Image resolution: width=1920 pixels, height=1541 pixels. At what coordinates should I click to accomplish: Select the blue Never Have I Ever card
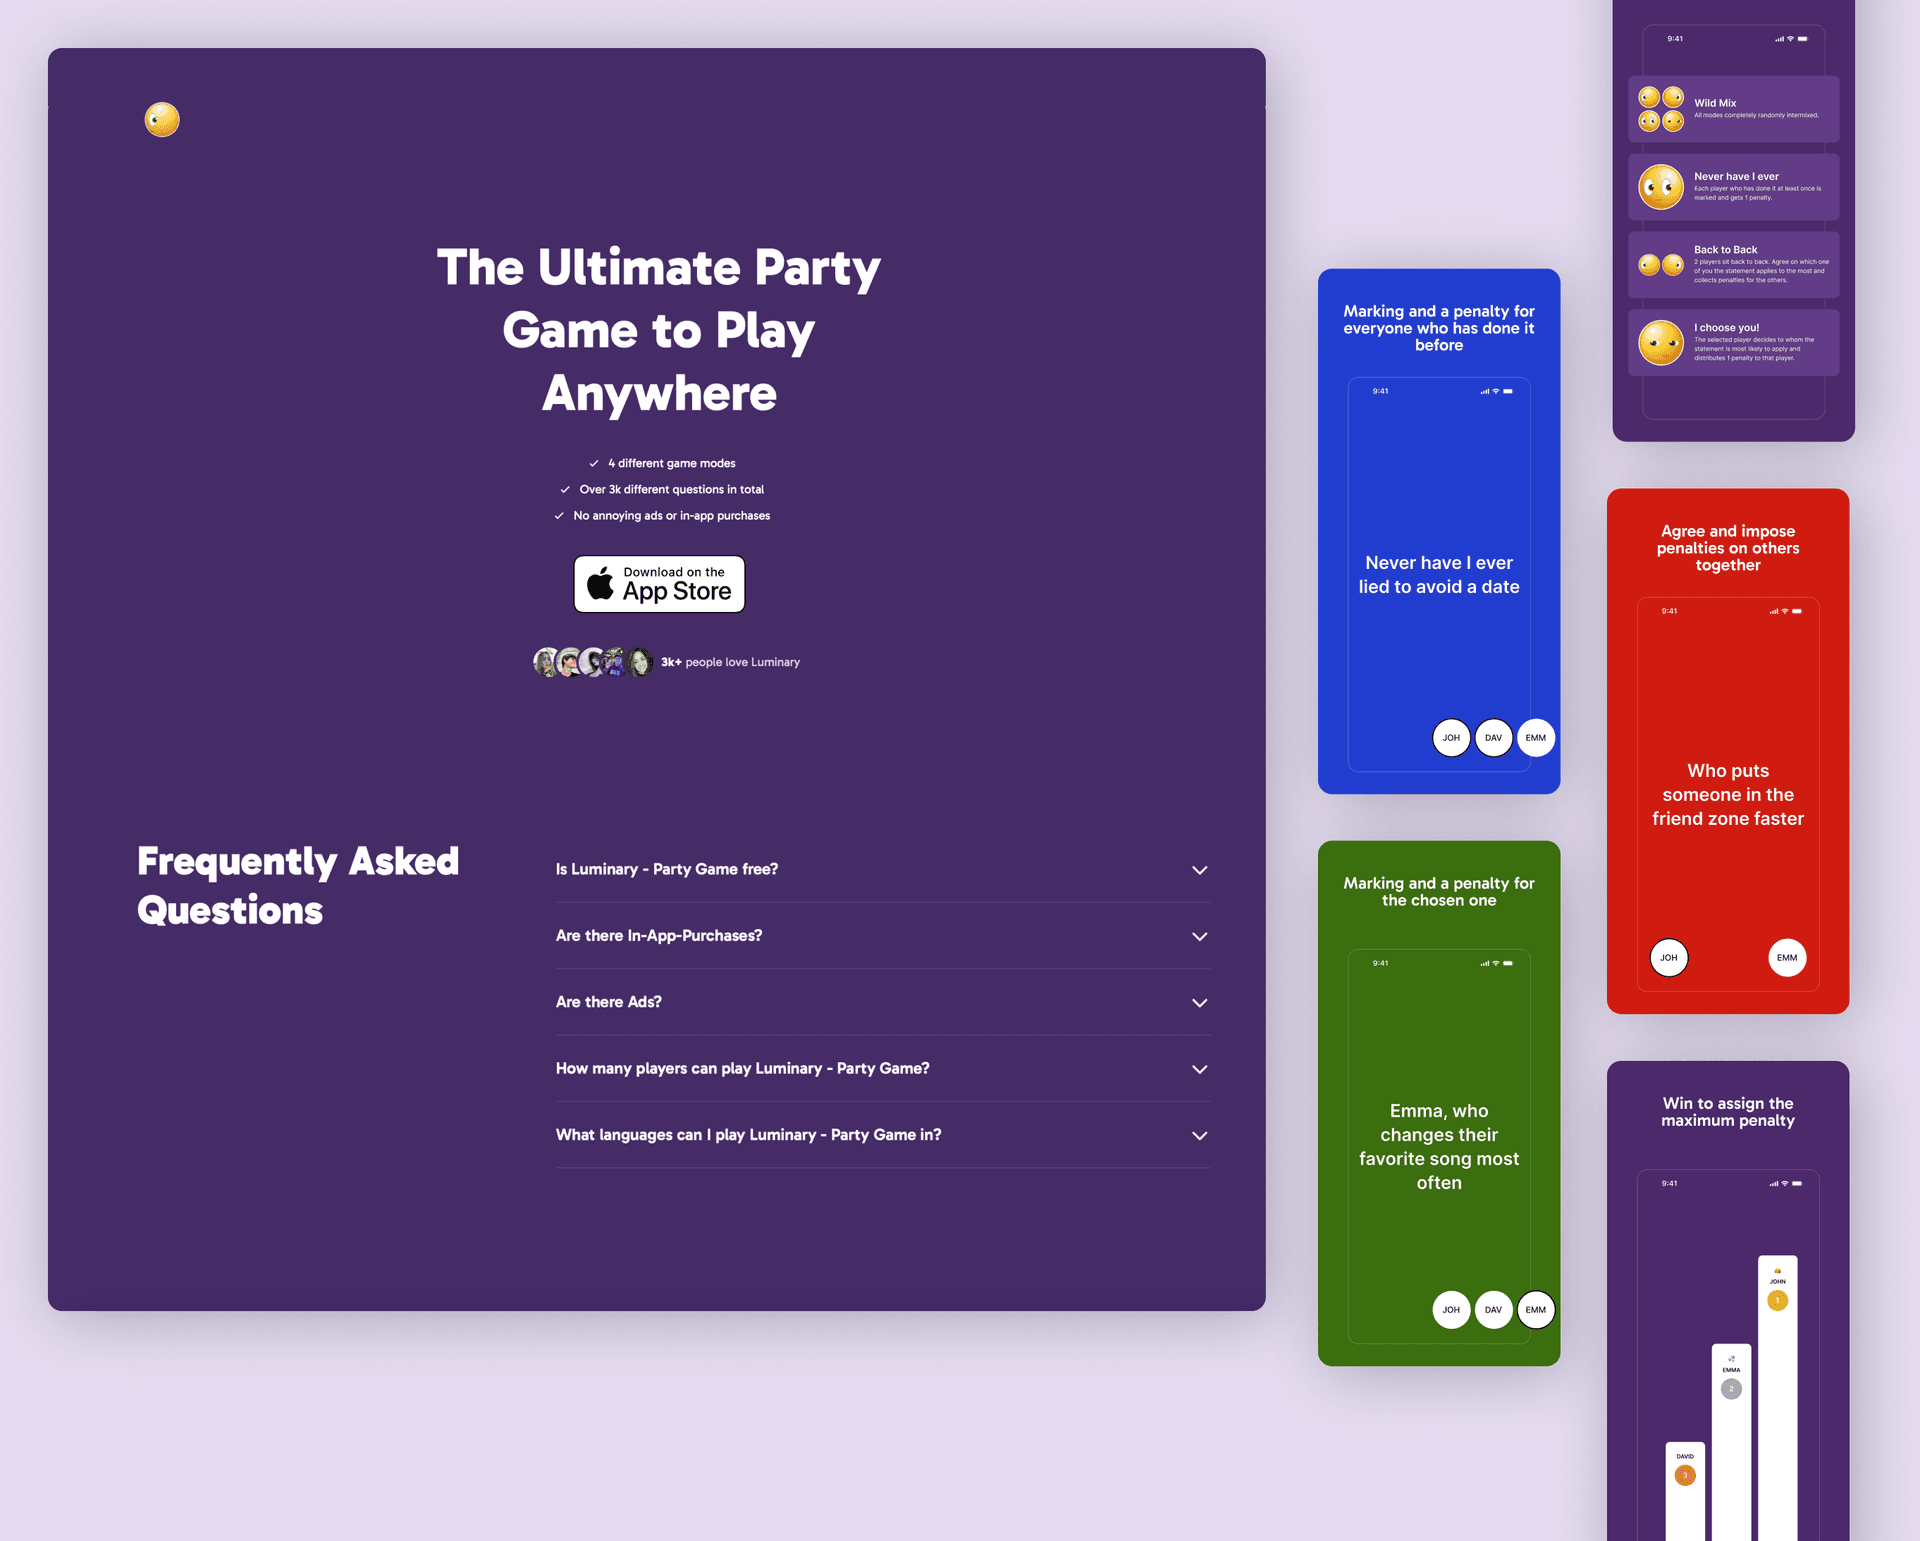coord(1437,531)
